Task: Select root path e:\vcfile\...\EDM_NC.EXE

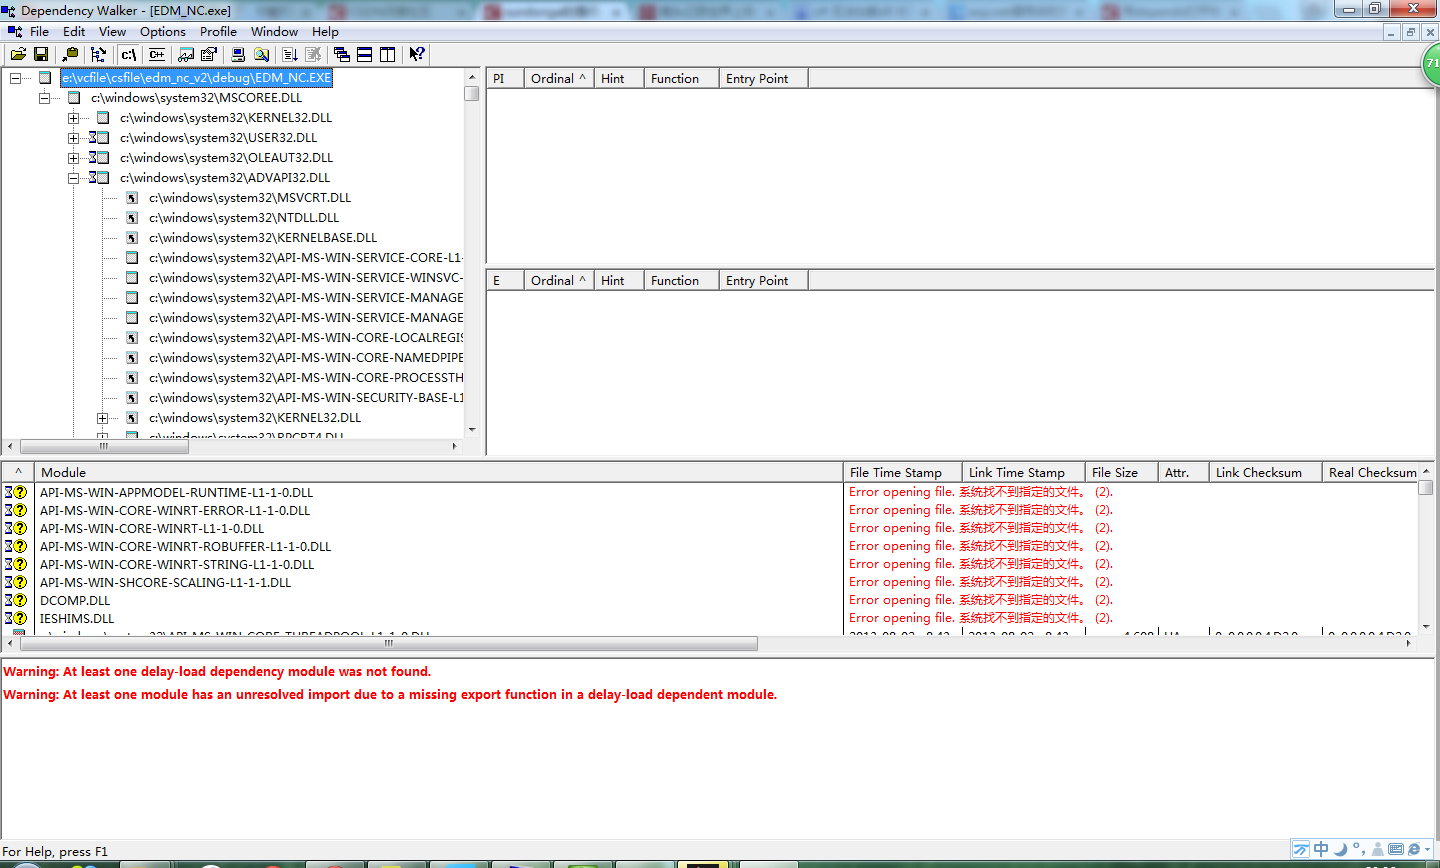Action: [x=196, y=78]
